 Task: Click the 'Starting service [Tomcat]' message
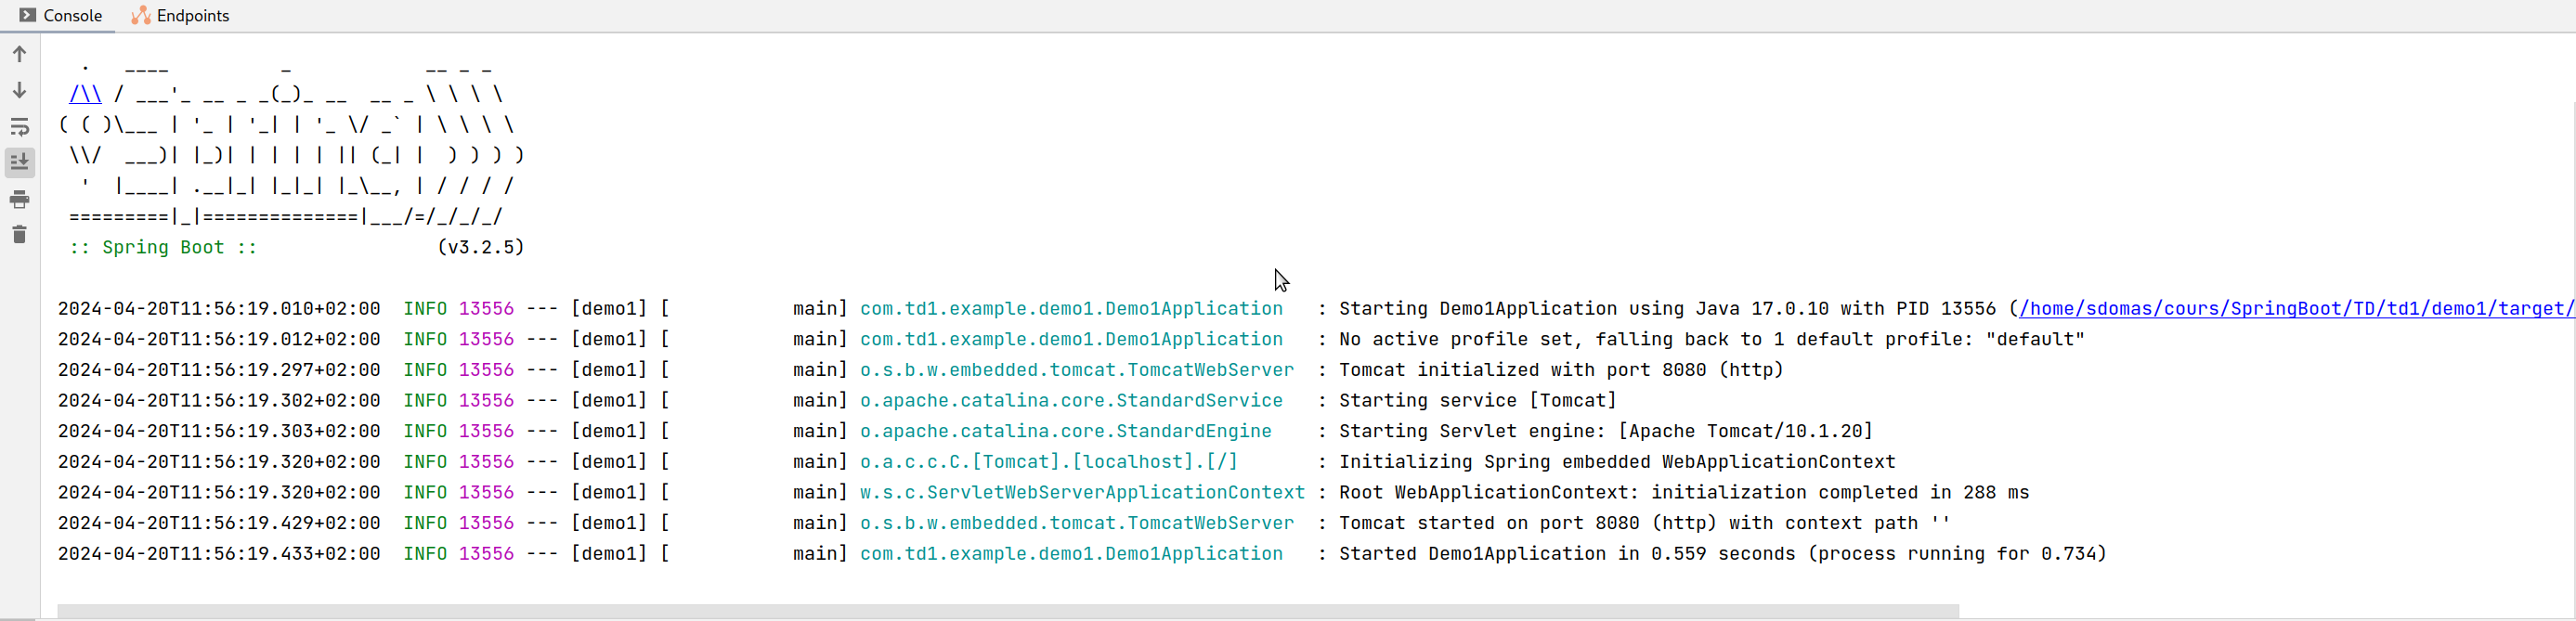(1477, 401)
